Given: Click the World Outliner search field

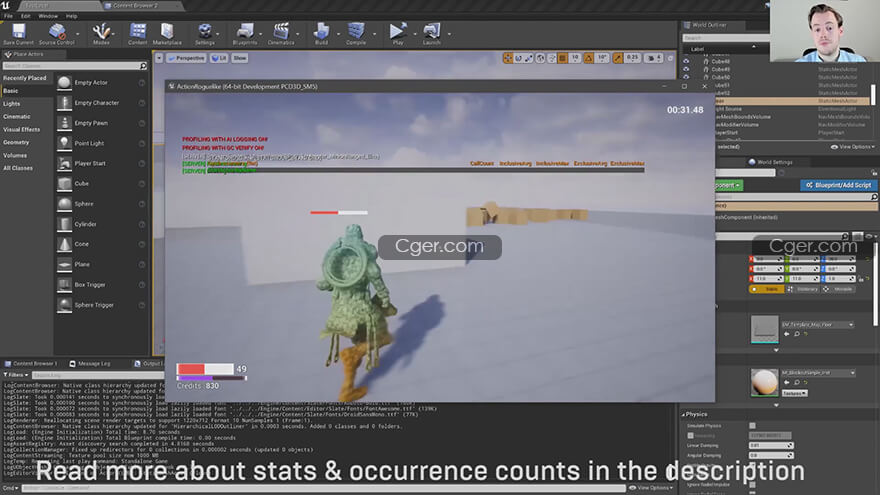Looking at the screenshot, I should (x=726, y=38).
